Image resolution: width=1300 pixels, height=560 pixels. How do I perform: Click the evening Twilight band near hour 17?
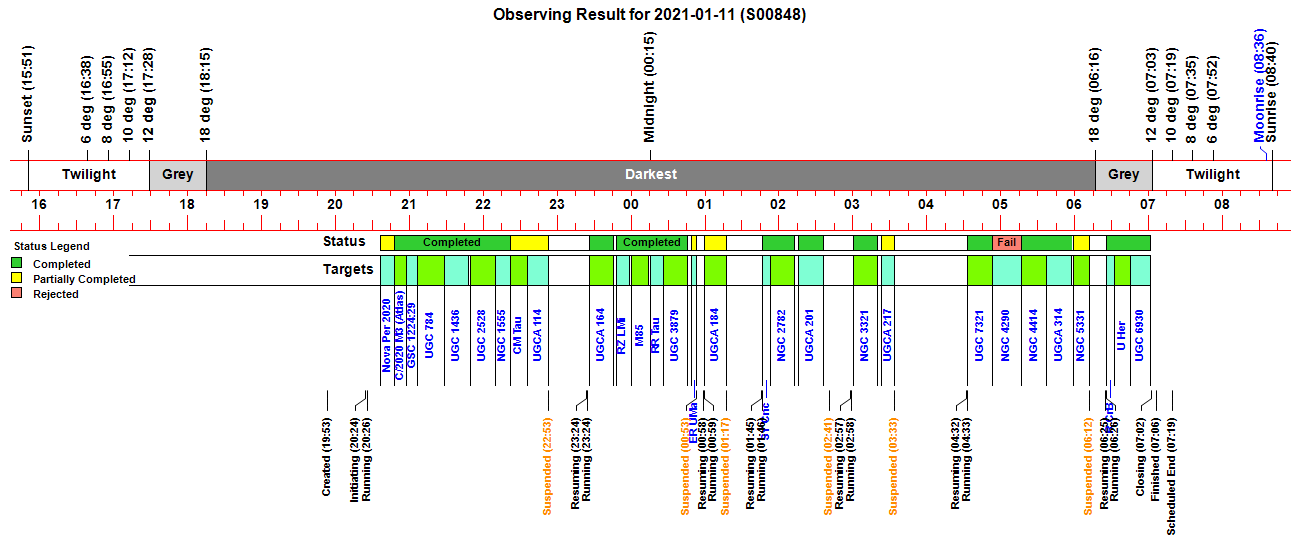tap(89, 174)
